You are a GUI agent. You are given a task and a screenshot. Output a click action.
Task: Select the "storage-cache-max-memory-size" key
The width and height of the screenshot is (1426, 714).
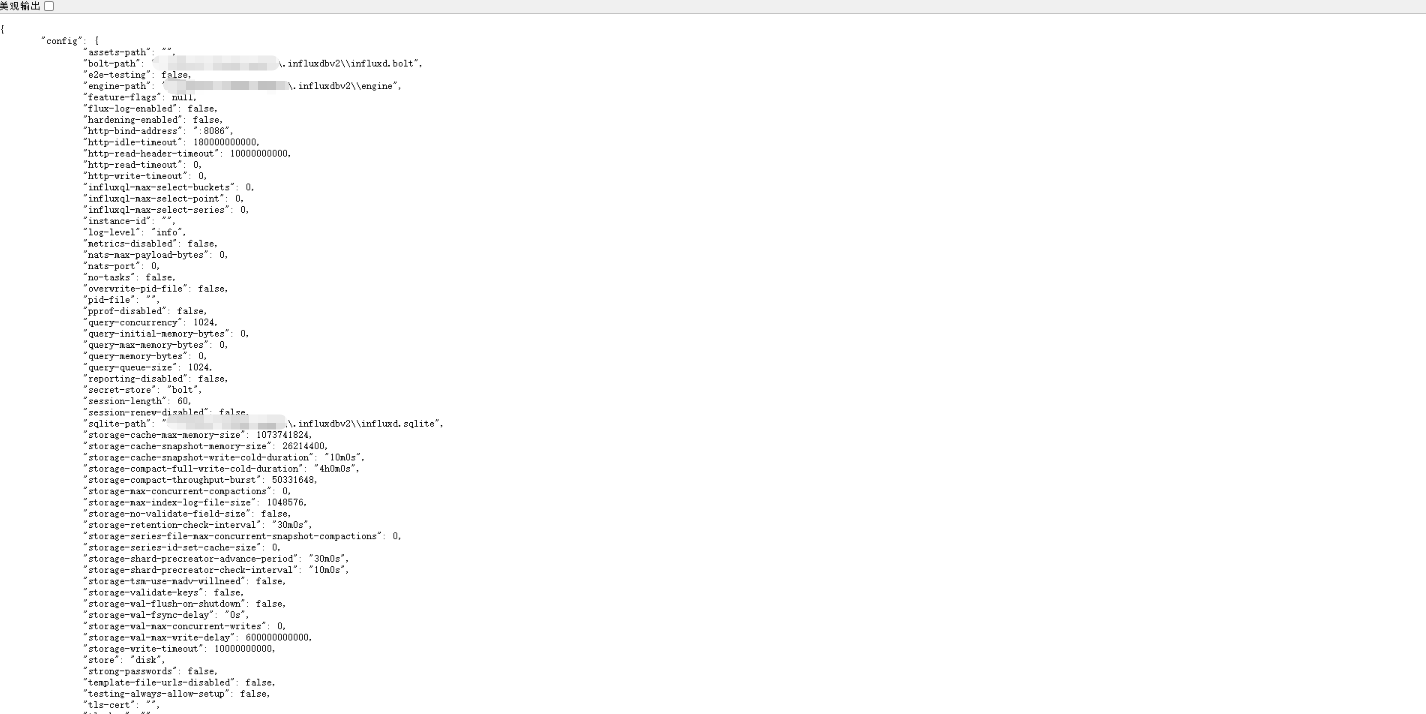pos(165,434)
